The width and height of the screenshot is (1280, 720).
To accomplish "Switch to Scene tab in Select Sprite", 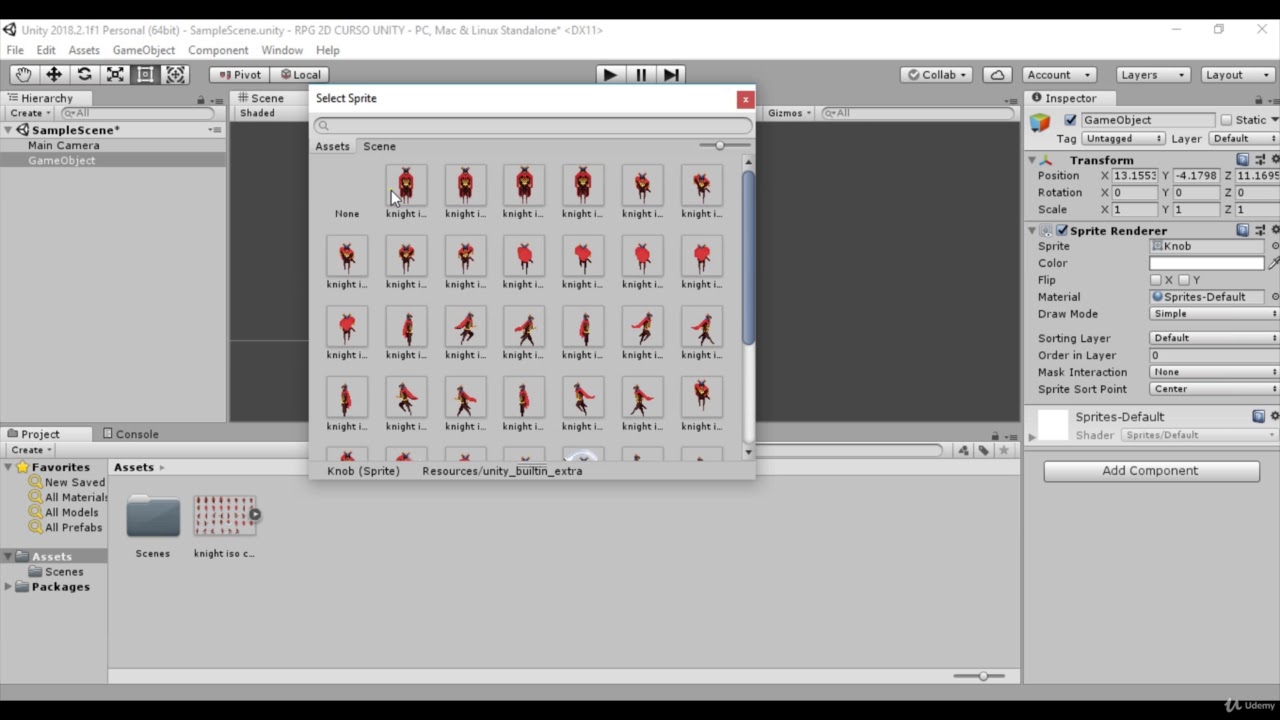I will (379, 146).
